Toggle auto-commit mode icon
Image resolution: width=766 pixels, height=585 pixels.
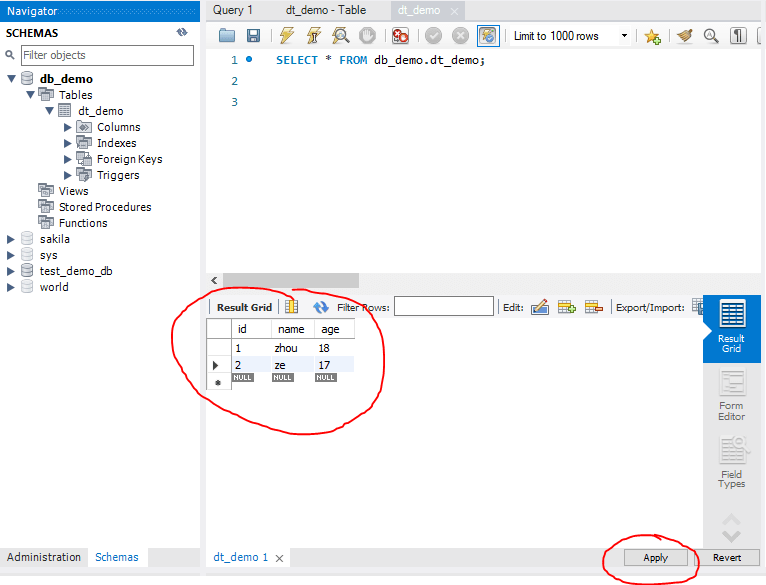click(488, 36)
